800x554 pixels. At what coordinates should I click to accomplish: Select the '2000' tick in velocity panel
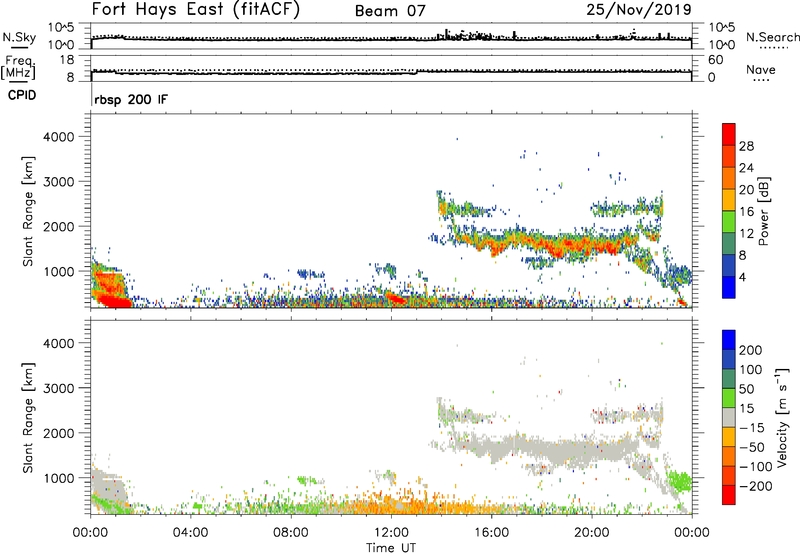point(59,433)
